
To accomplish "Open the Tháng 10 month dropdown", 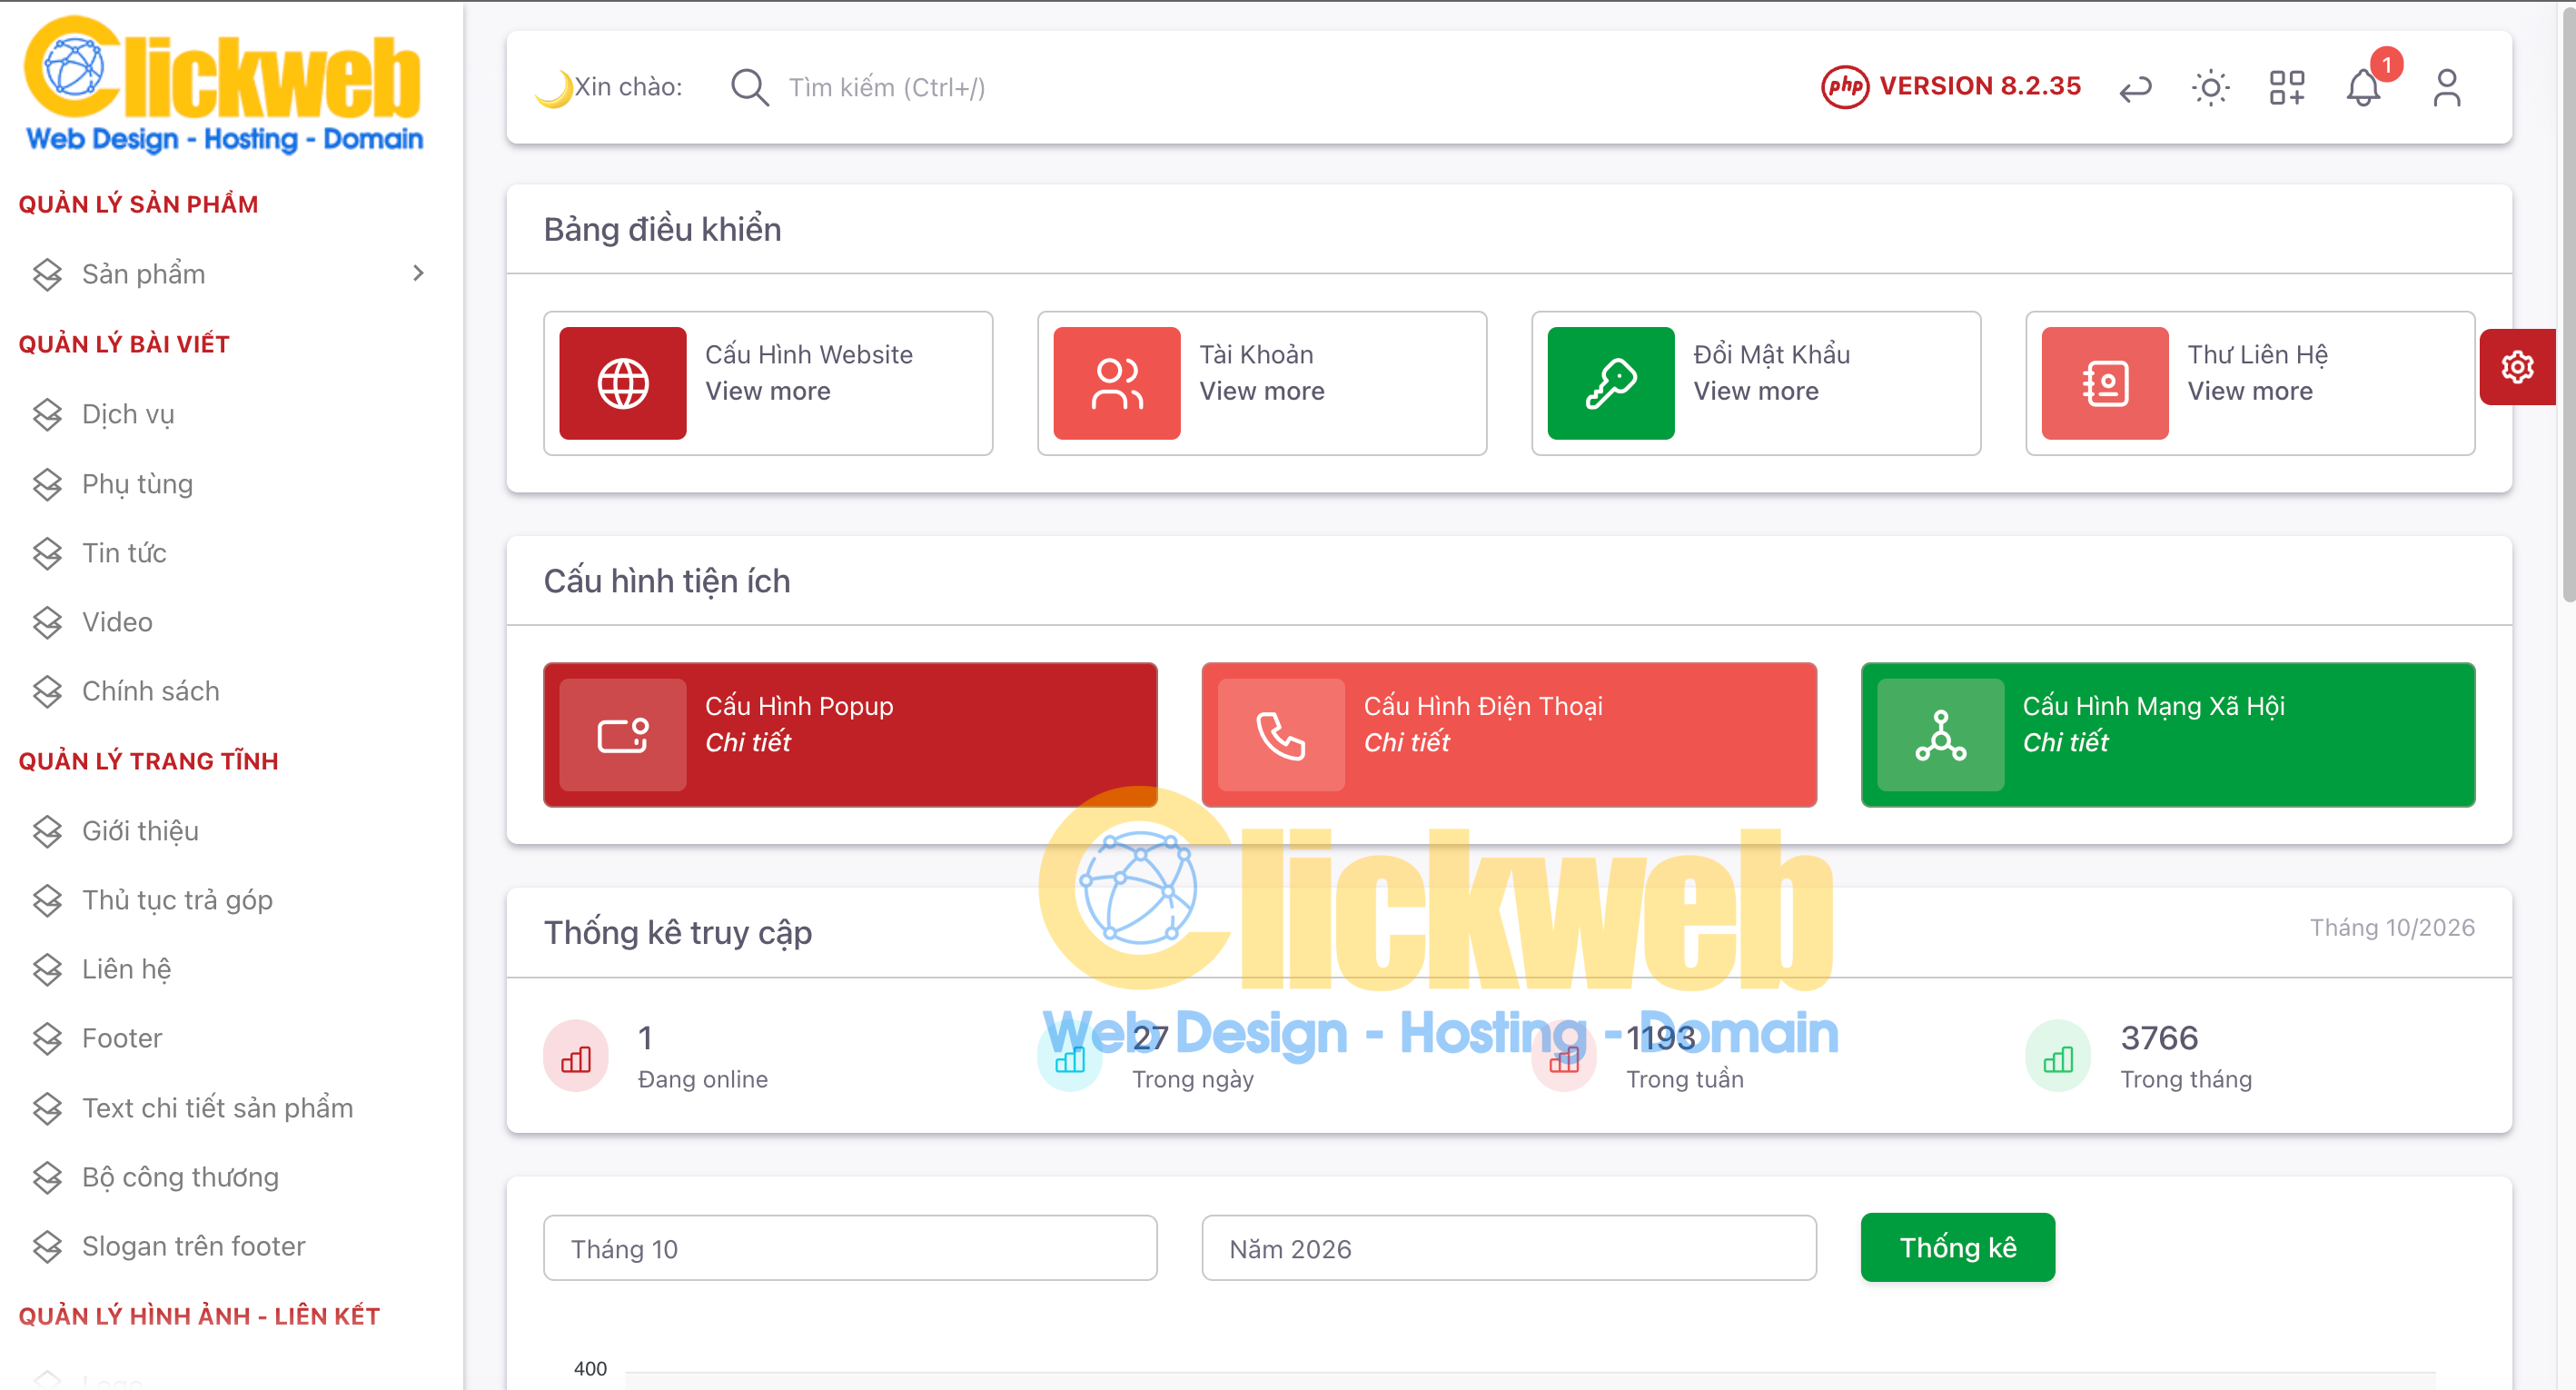I will click(850, 1248).
